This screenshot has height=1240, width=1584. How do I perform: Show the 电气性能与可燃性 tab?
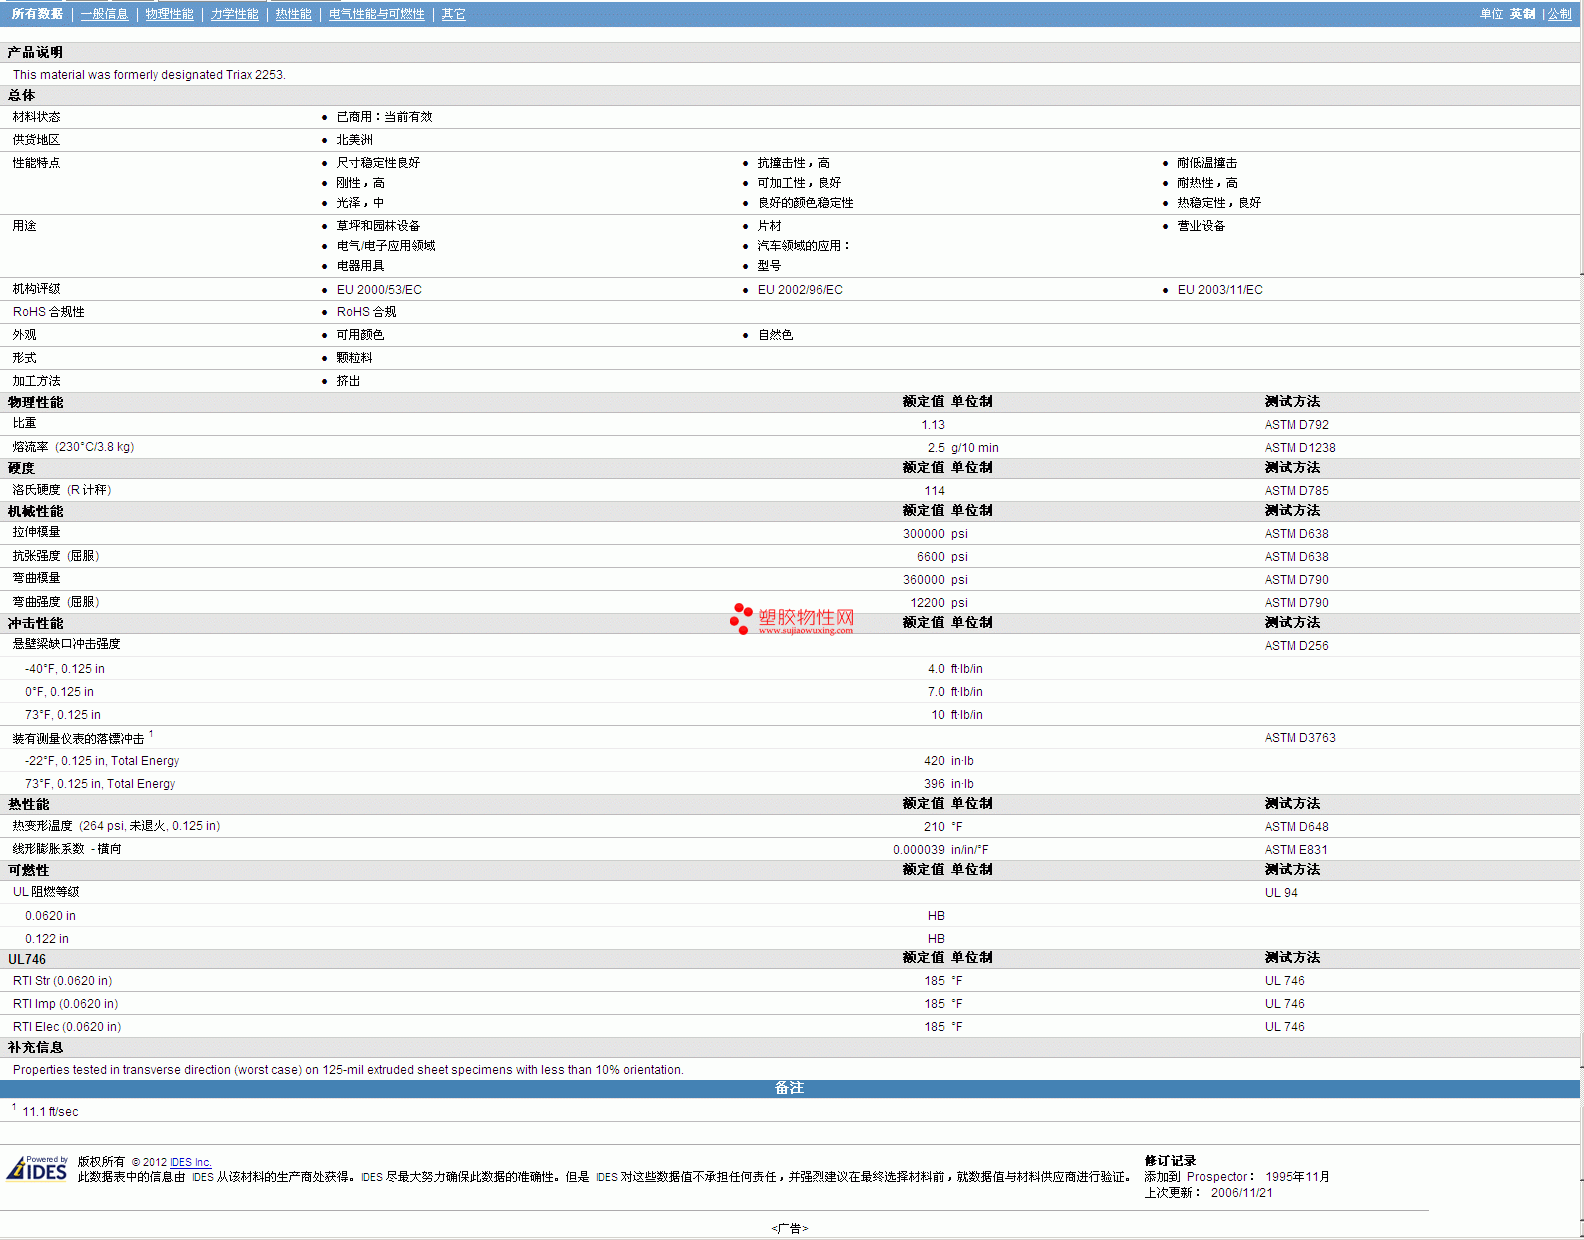click(x=376, y=14)
